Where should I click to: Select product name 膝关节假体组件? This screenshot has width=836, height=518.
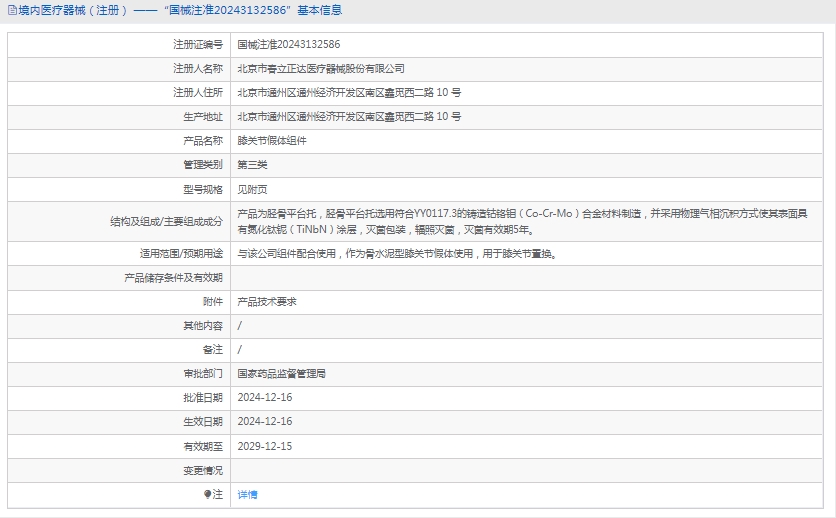pos(272,141)
